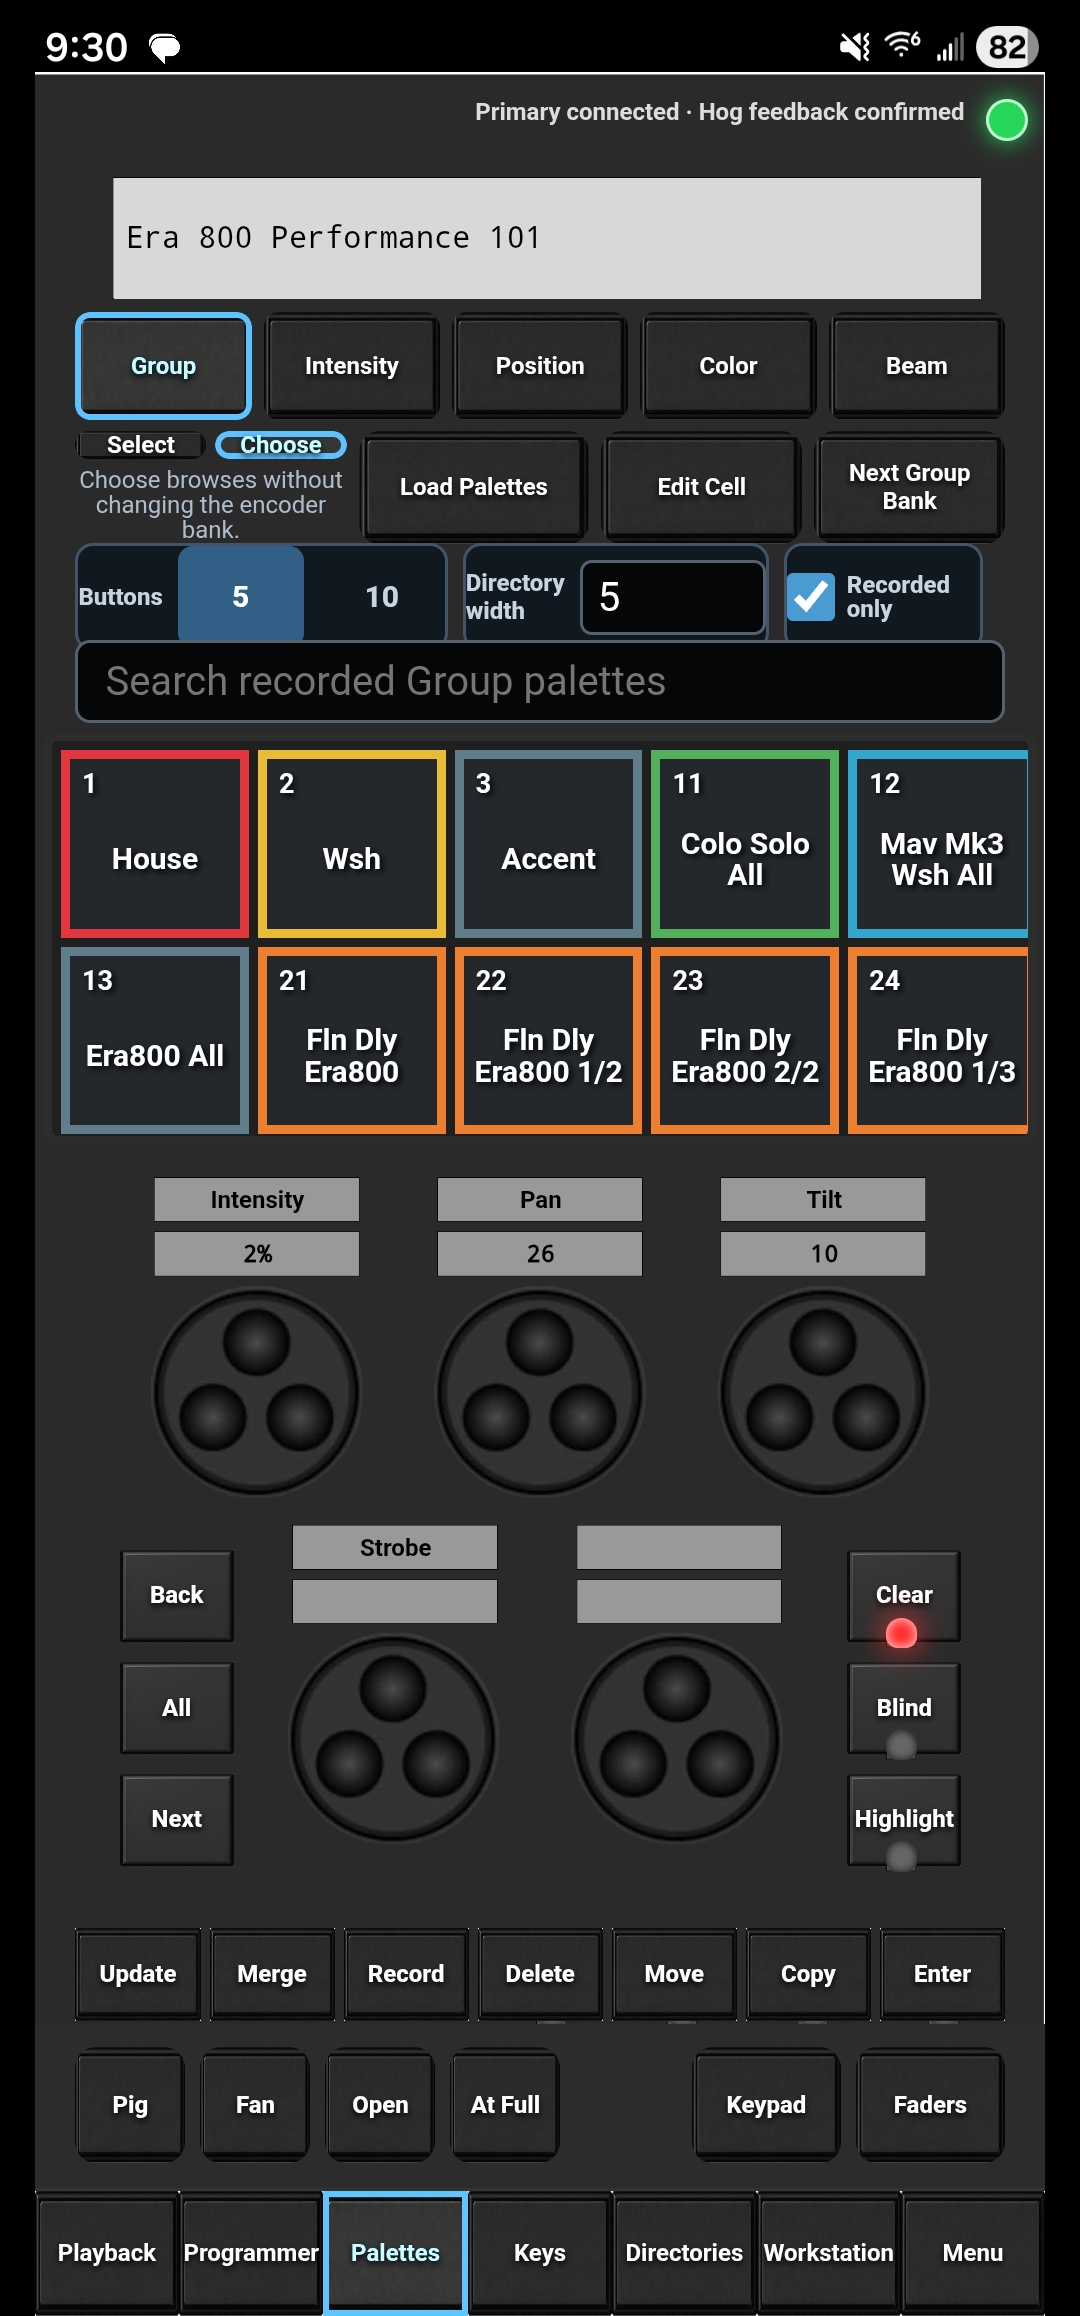Toggle the Recorded only checkbox
Viewport: 1080px width, 2316px height.
(x=811, y=597)
